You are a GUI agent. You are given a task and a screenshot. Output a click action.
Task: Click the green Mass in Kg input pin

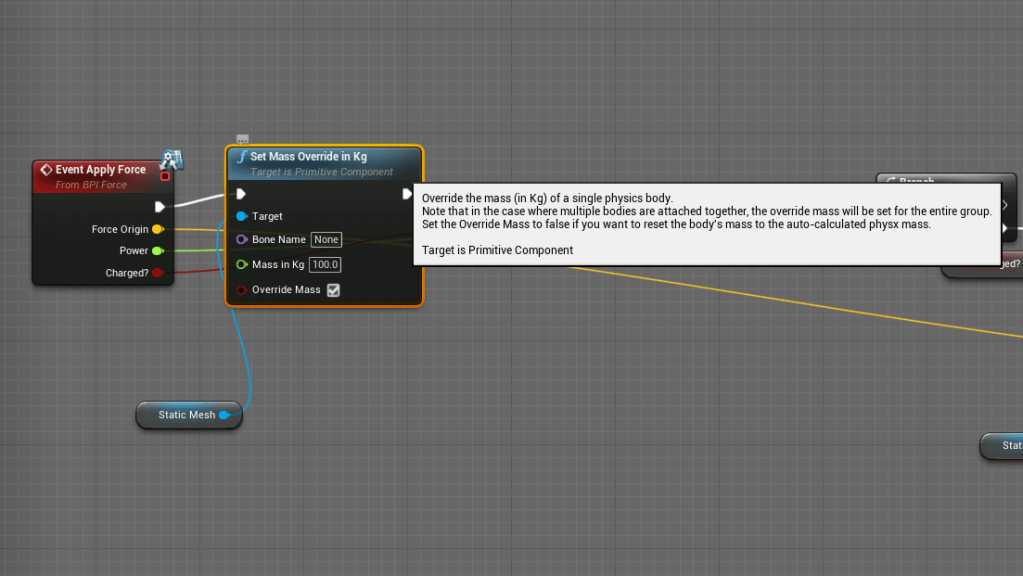242,265
